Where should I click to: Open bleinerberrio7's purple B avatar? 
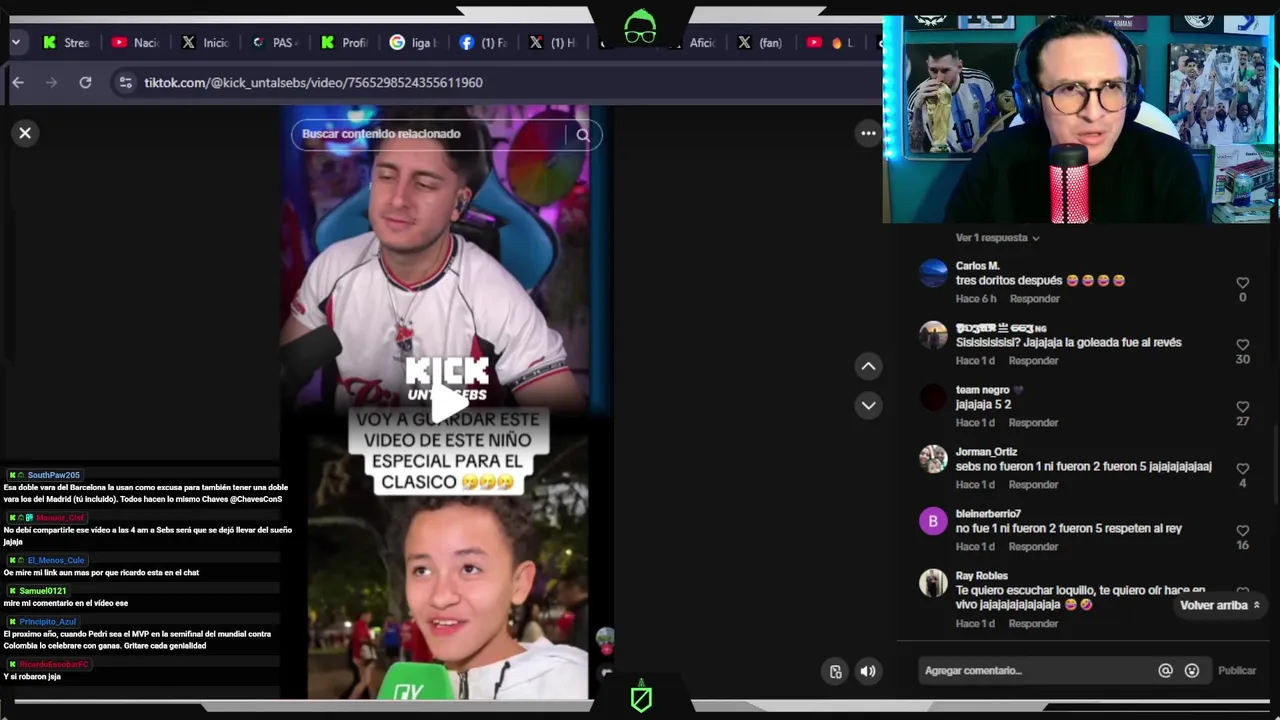click(933, 521)
